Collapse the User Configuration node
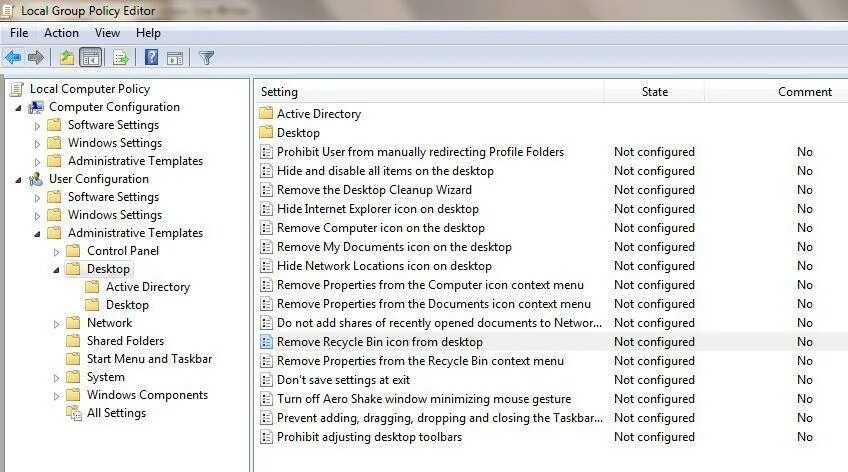This screenshot has height=472, width=848. tap(18, 180)
